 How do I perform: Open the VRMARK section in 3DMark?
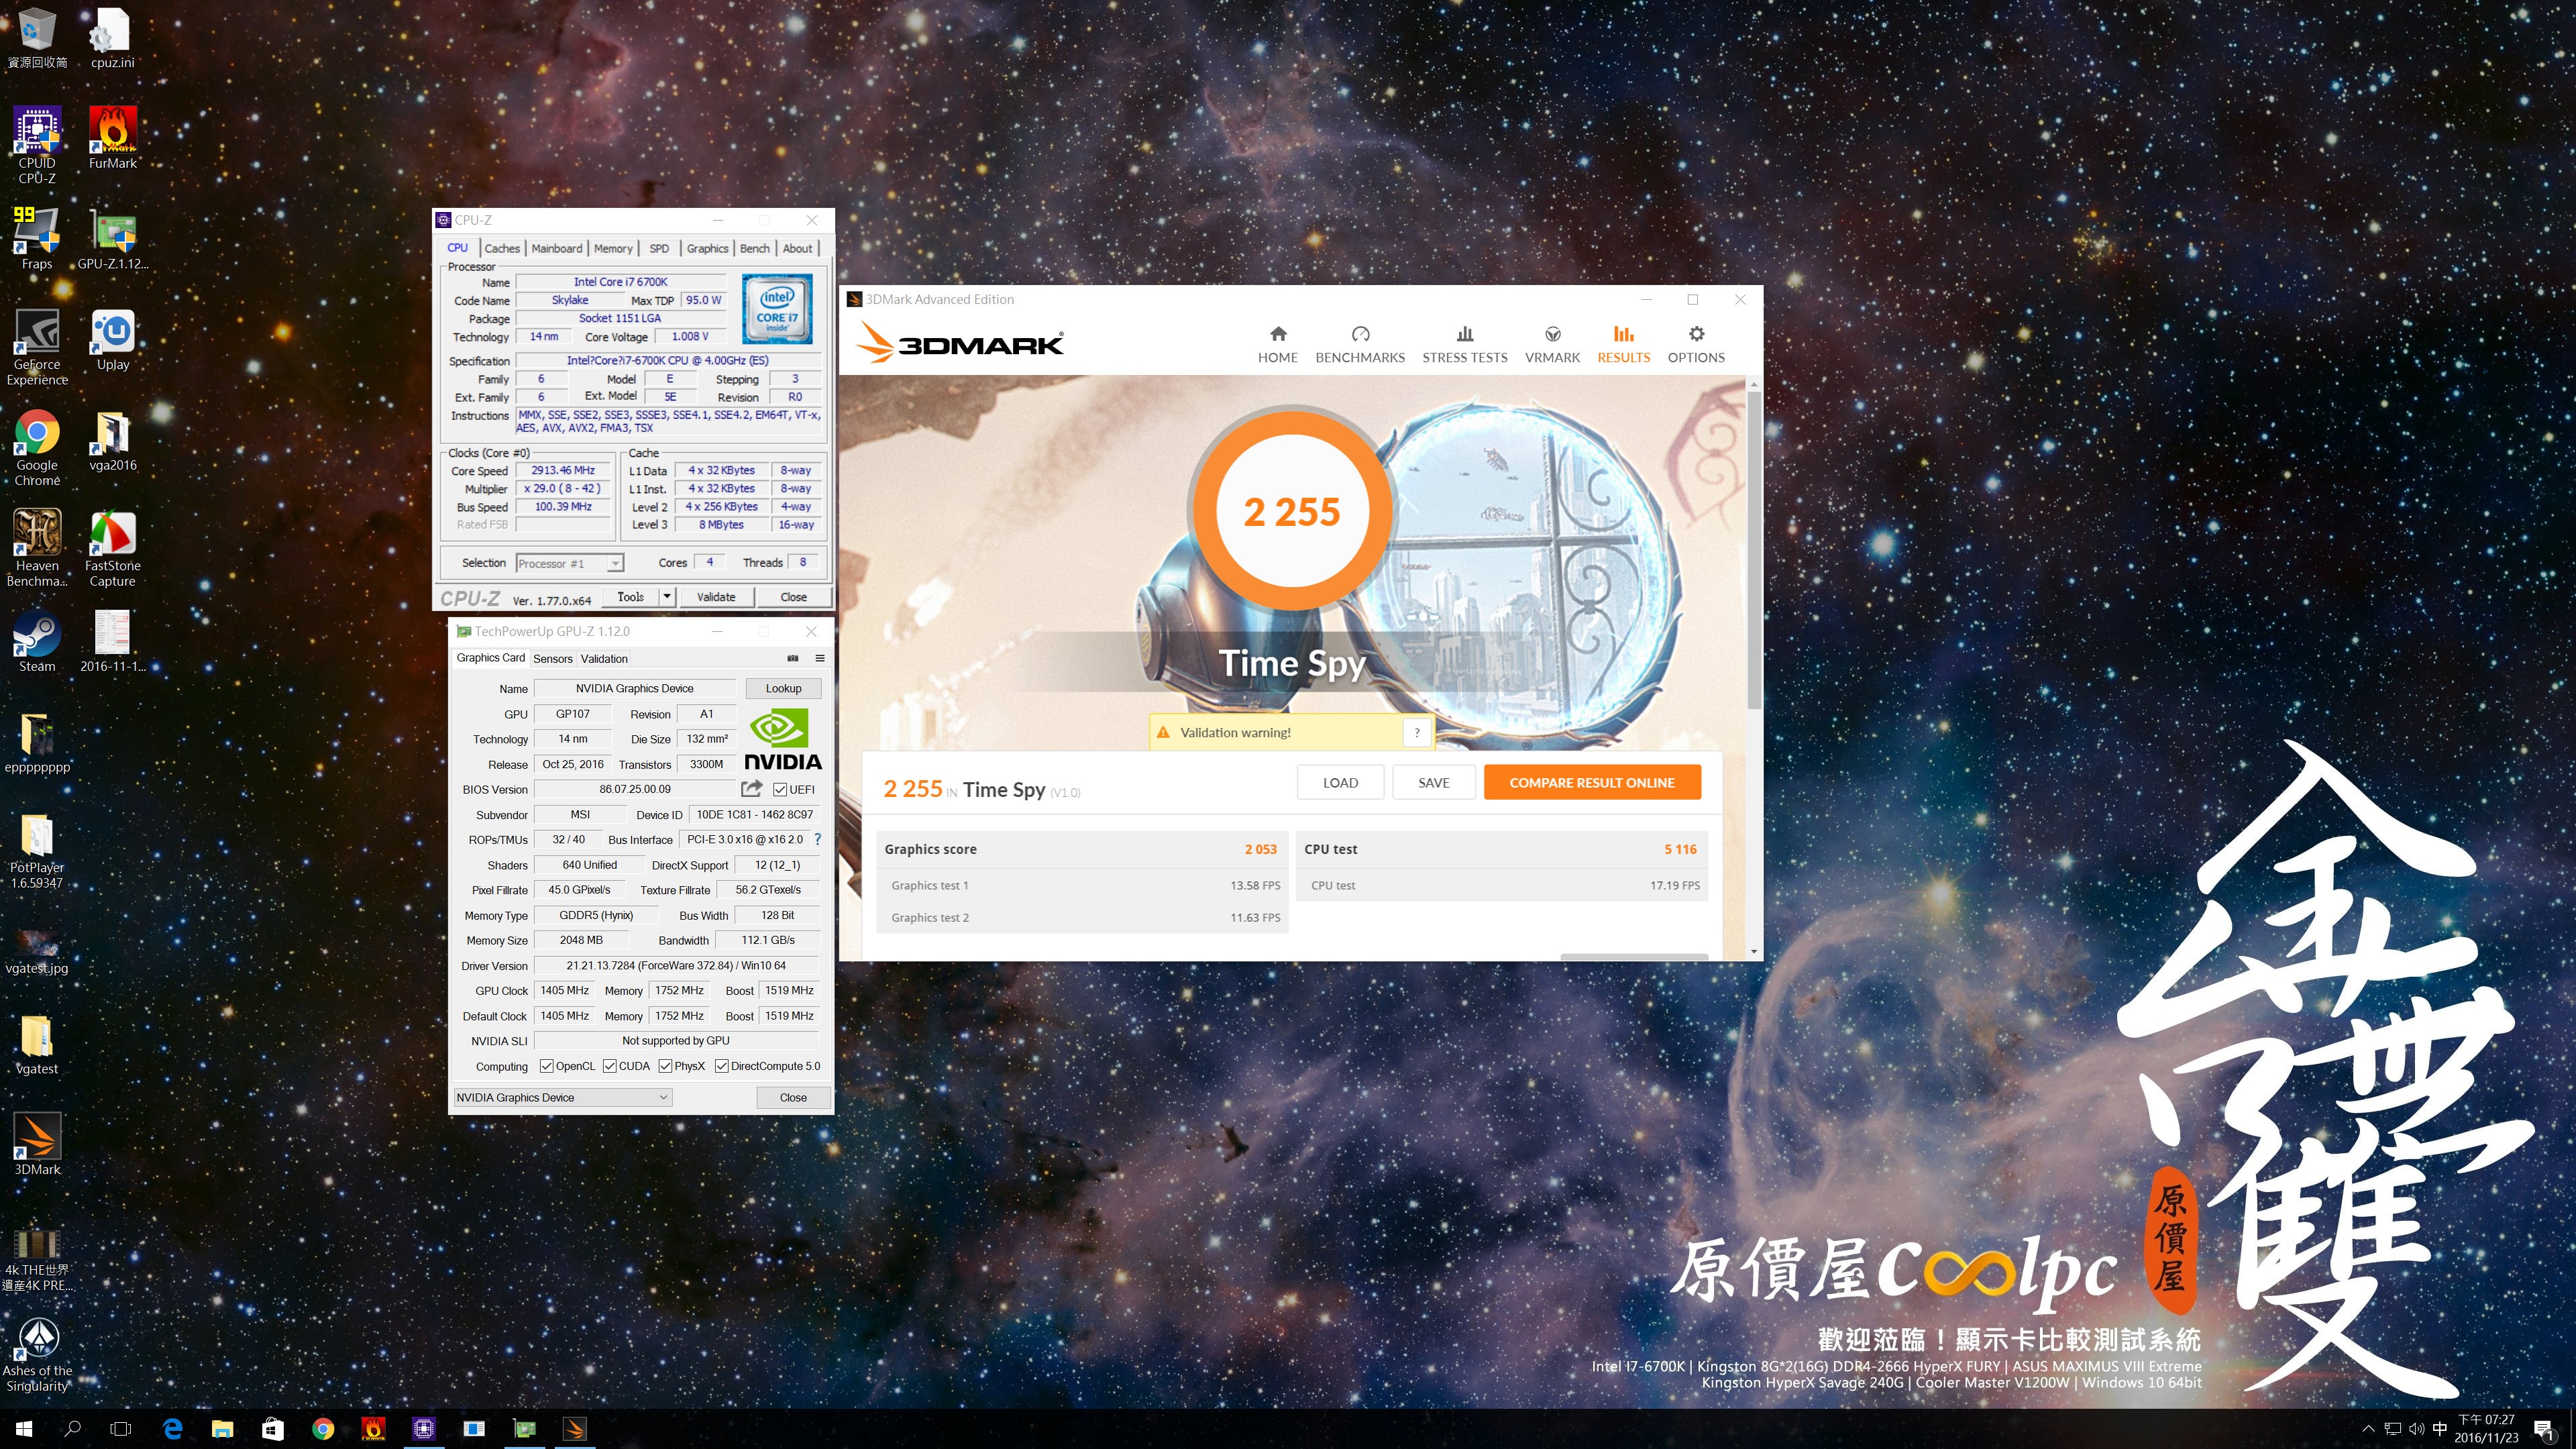click(x=1552, y=344)
